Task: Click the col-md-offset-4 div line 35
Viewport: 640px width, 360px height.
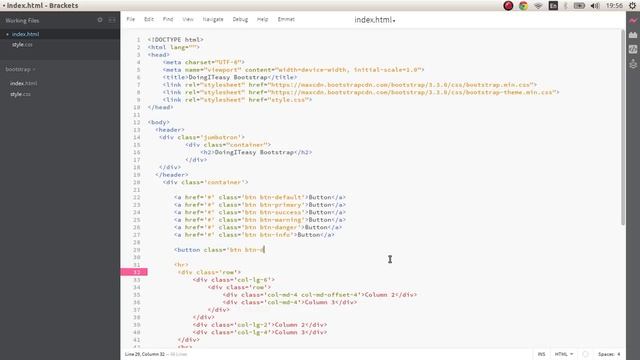Action: pyautogui.click(x=320, y=295)
